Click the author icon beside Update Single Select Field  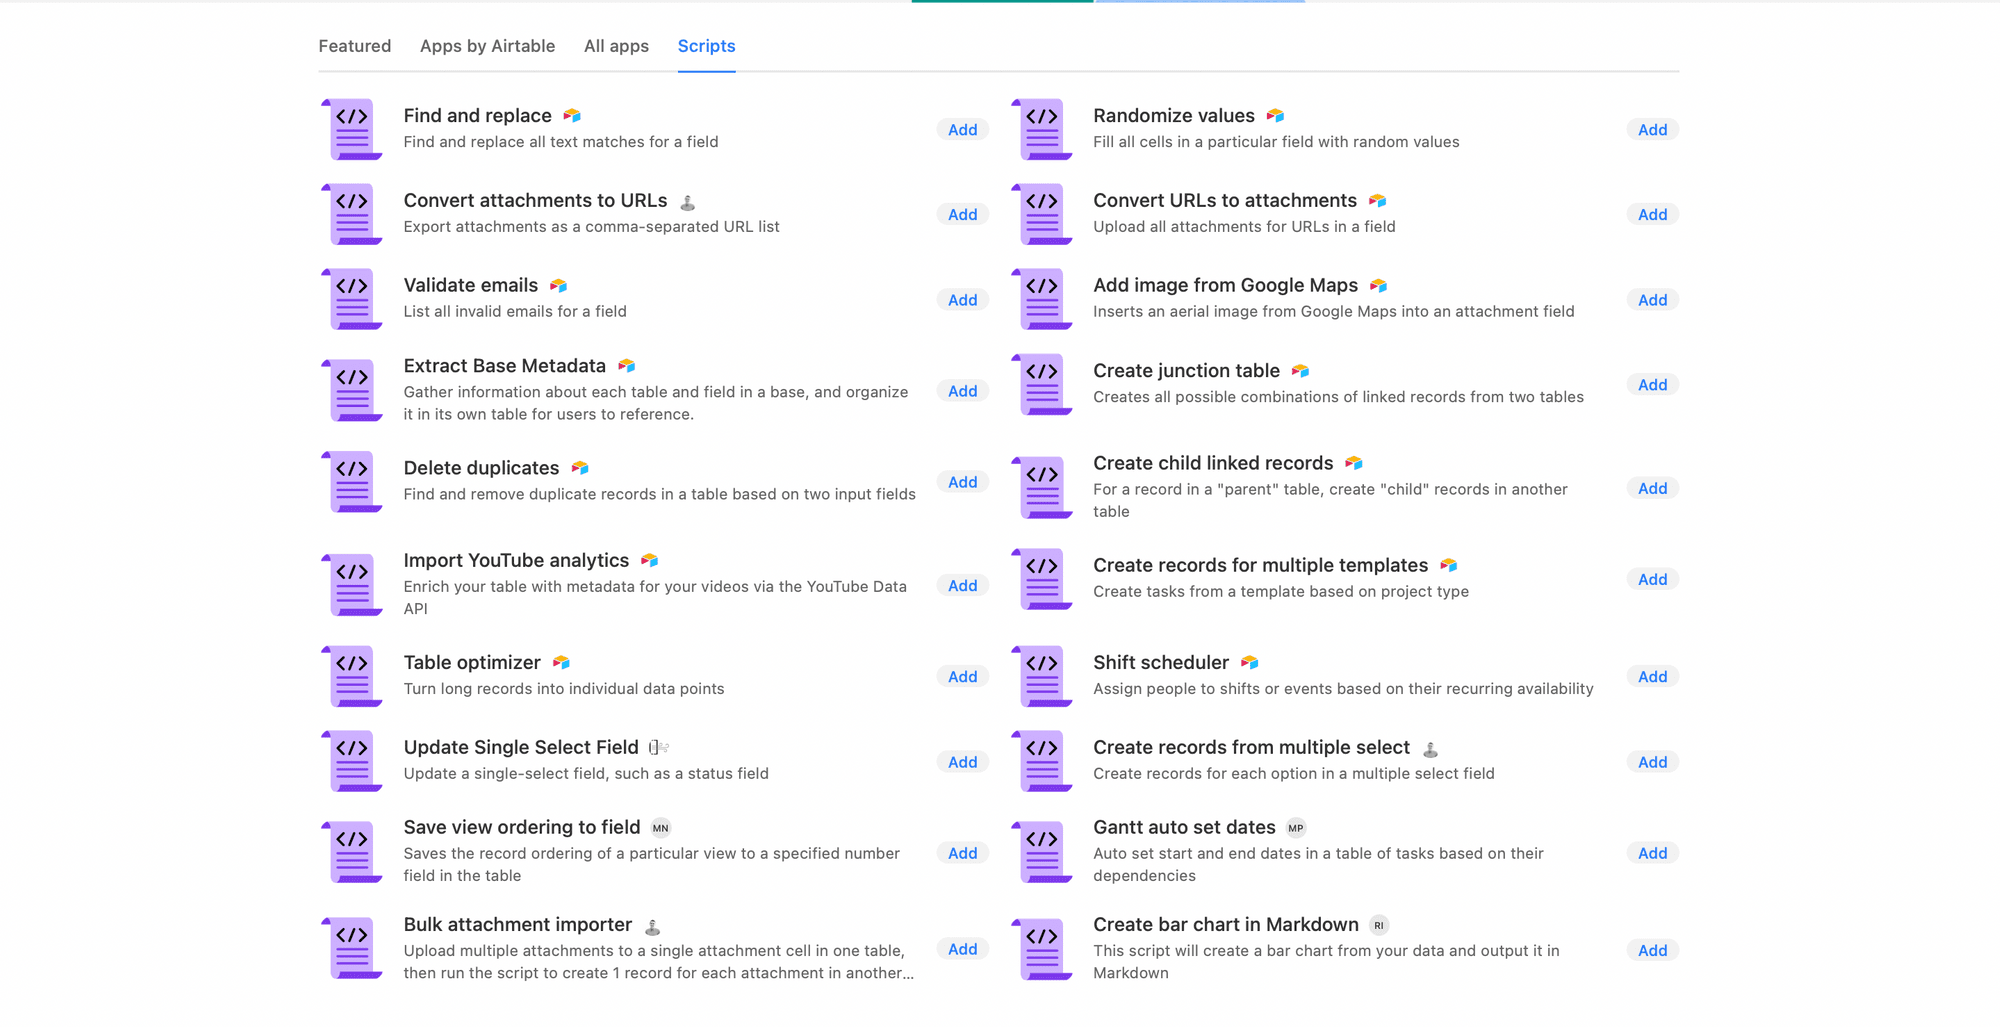659,747
